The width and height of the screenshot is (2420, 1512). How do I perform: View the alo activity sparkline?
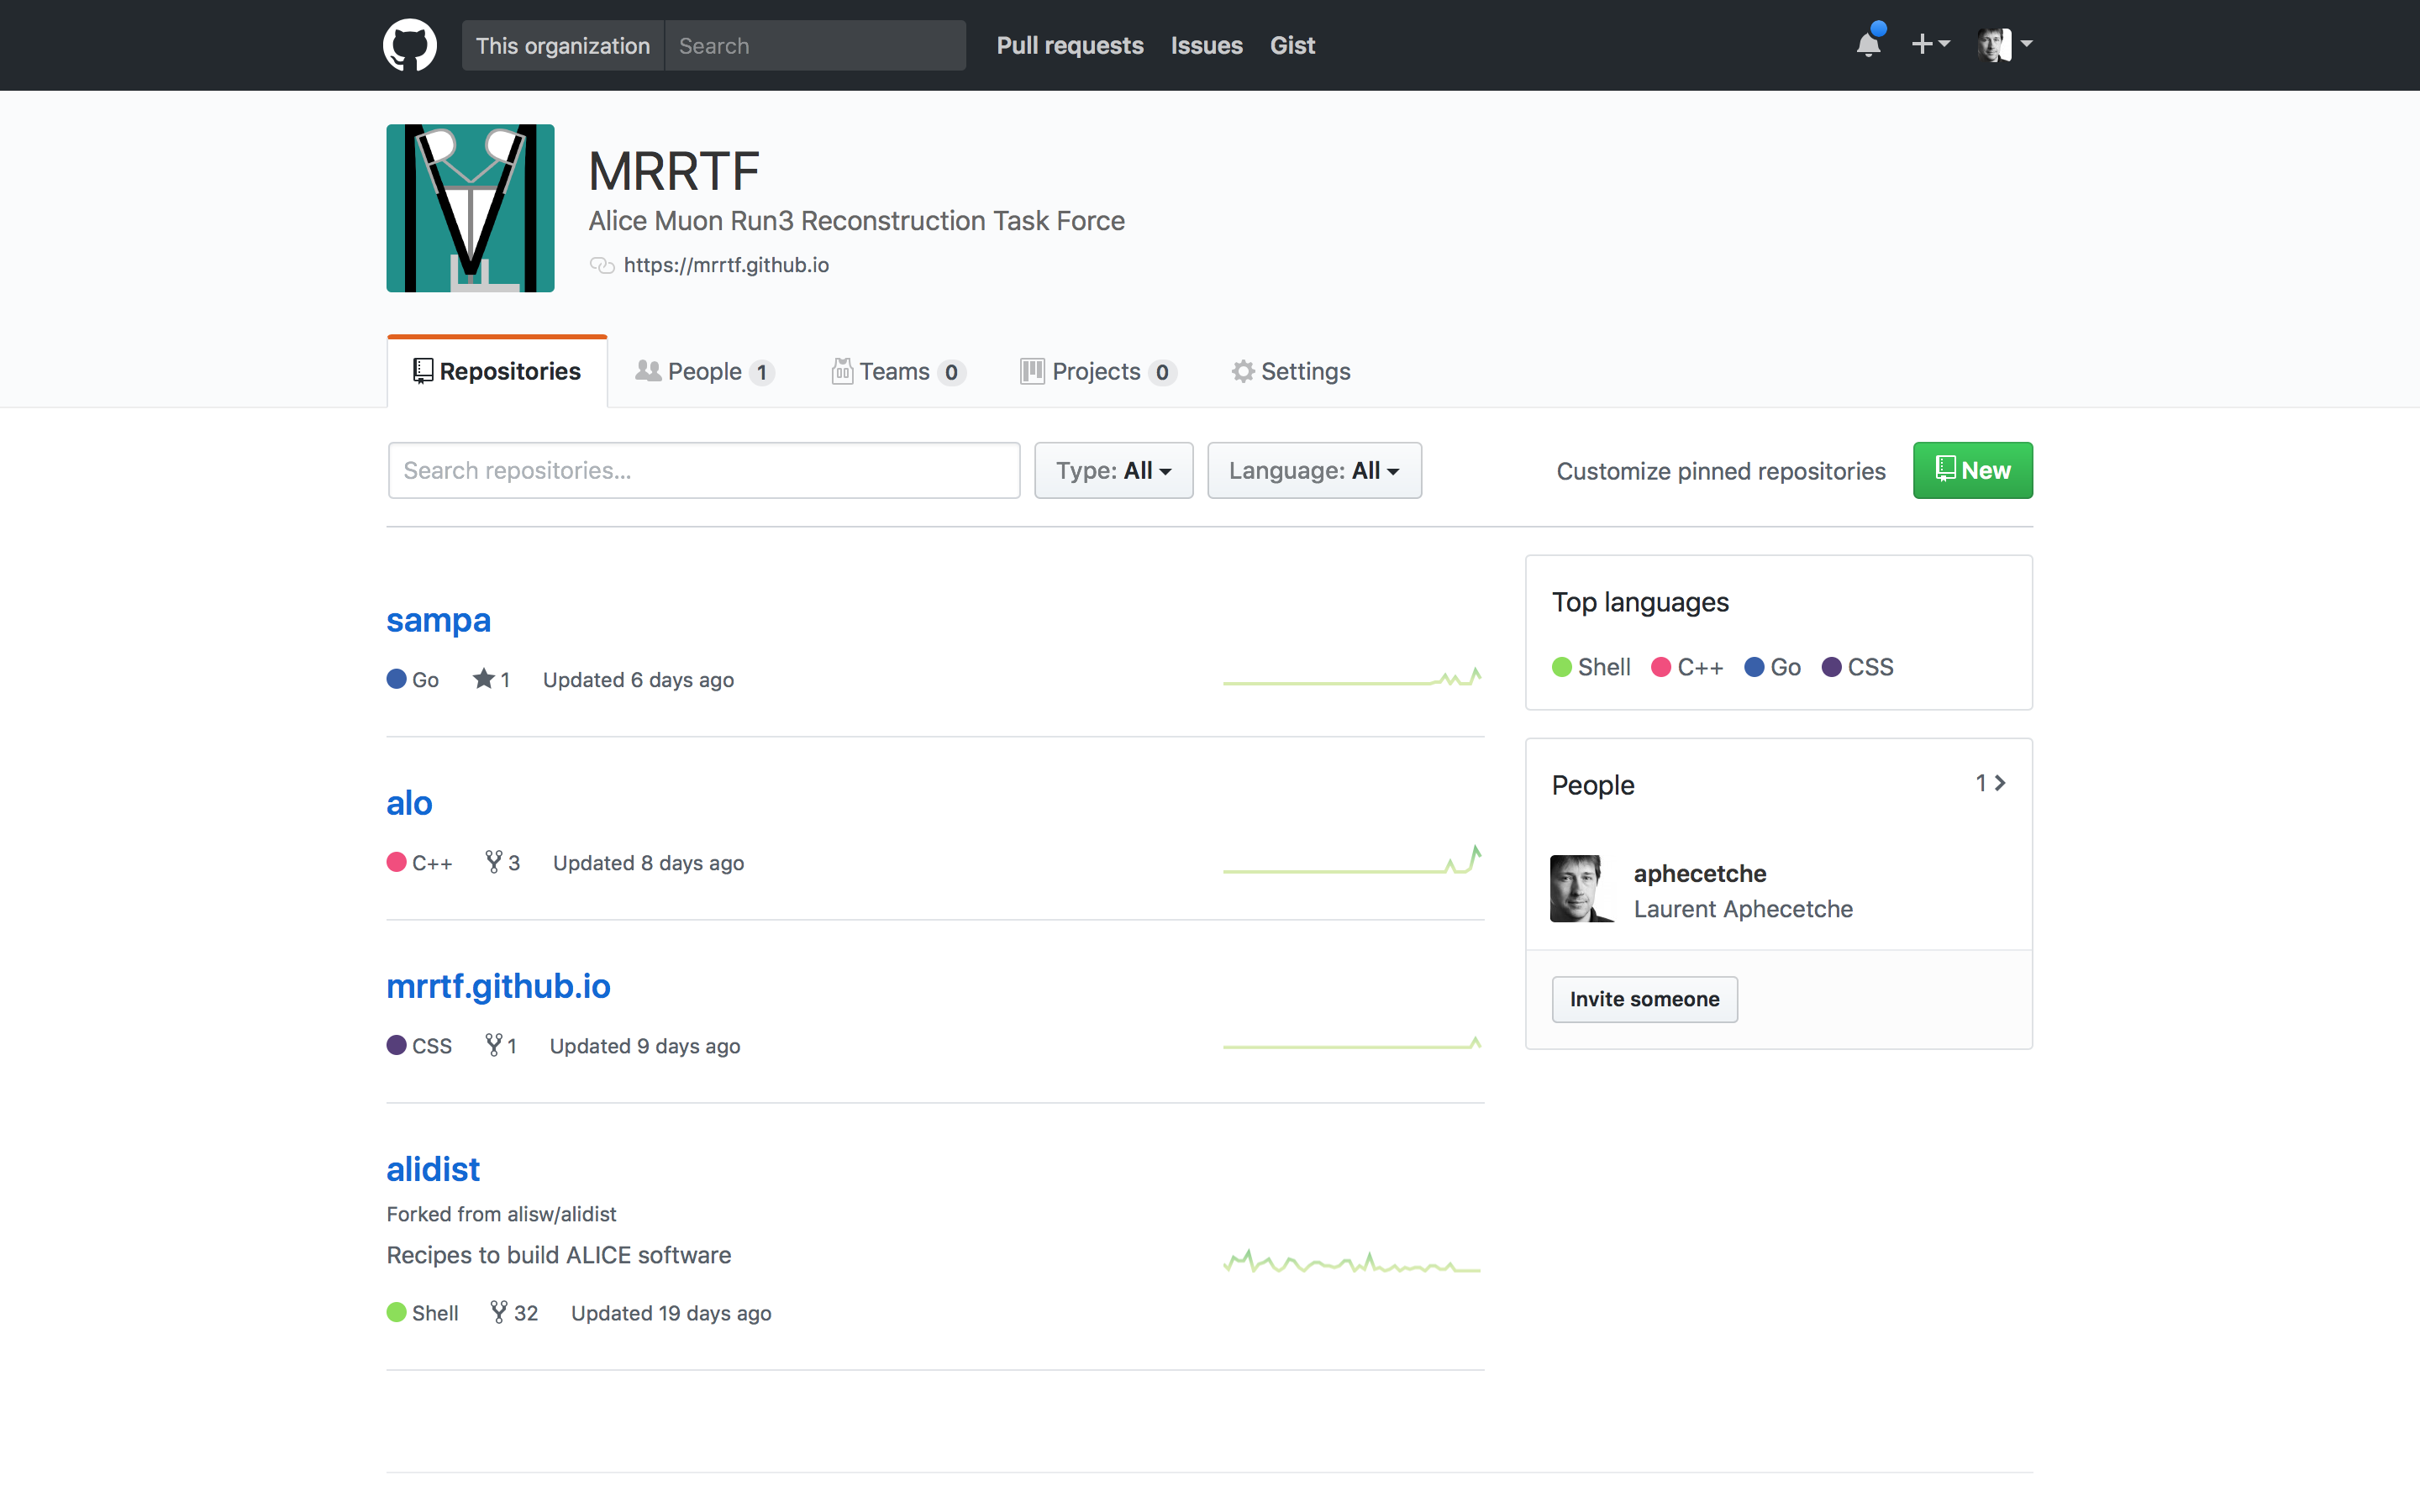[x=1352, y=860]
